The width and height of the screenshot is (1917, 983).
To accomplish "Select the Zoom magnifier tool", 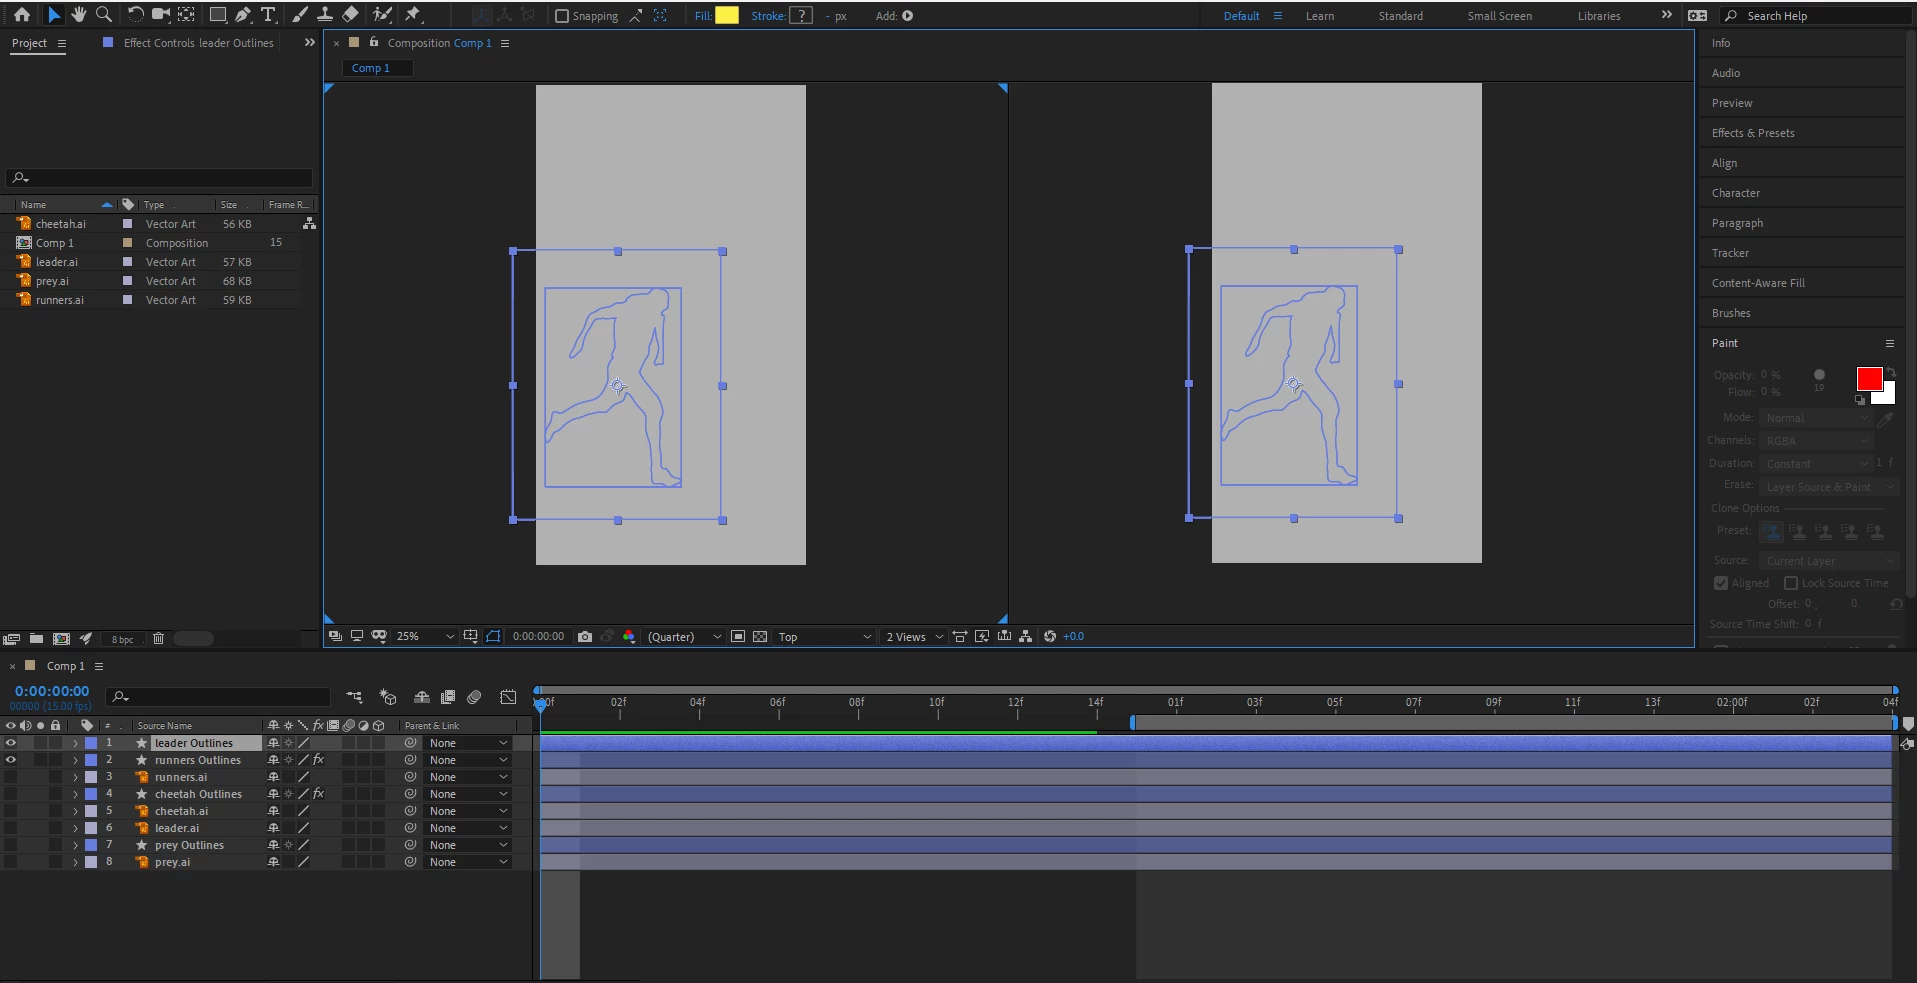I will pos(103,15).
